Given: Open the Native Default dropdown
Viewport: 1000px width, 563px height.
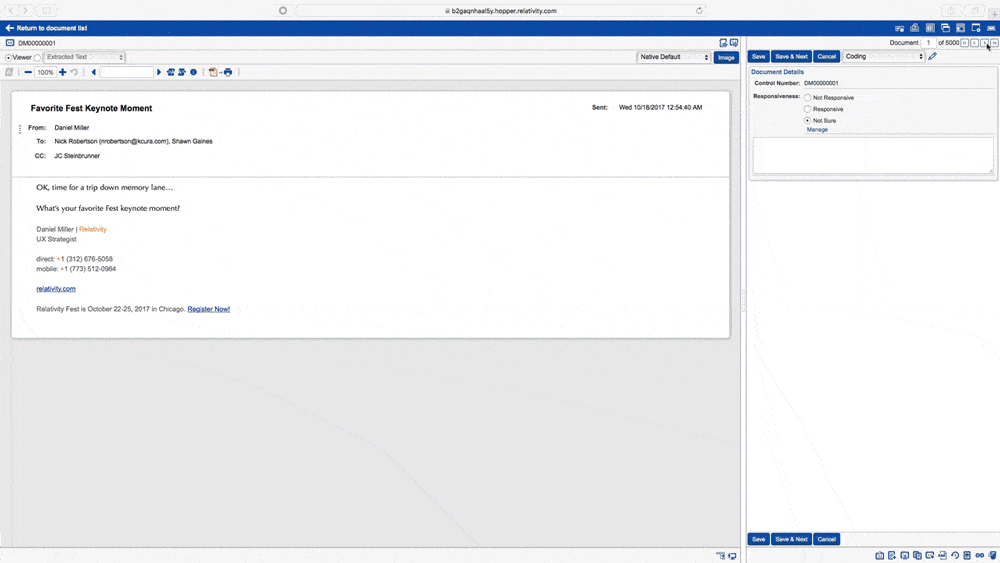Looking at the screenshot, I should pyautogui.click(x=674, y=57).
